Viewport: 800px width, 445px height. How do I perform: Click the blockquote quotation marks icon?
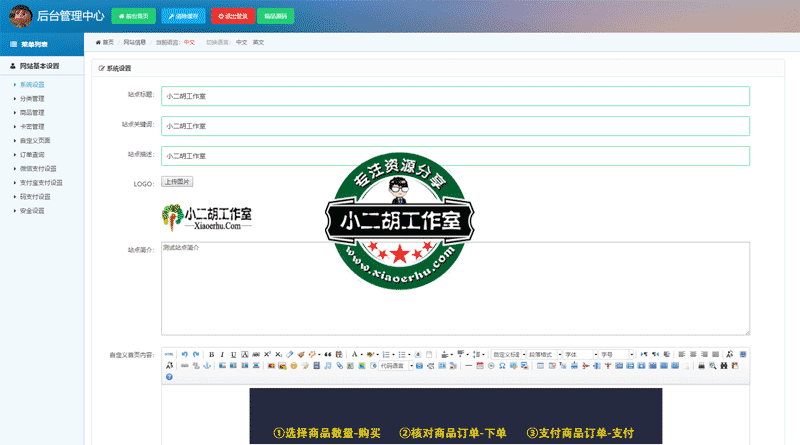point(328,354)
